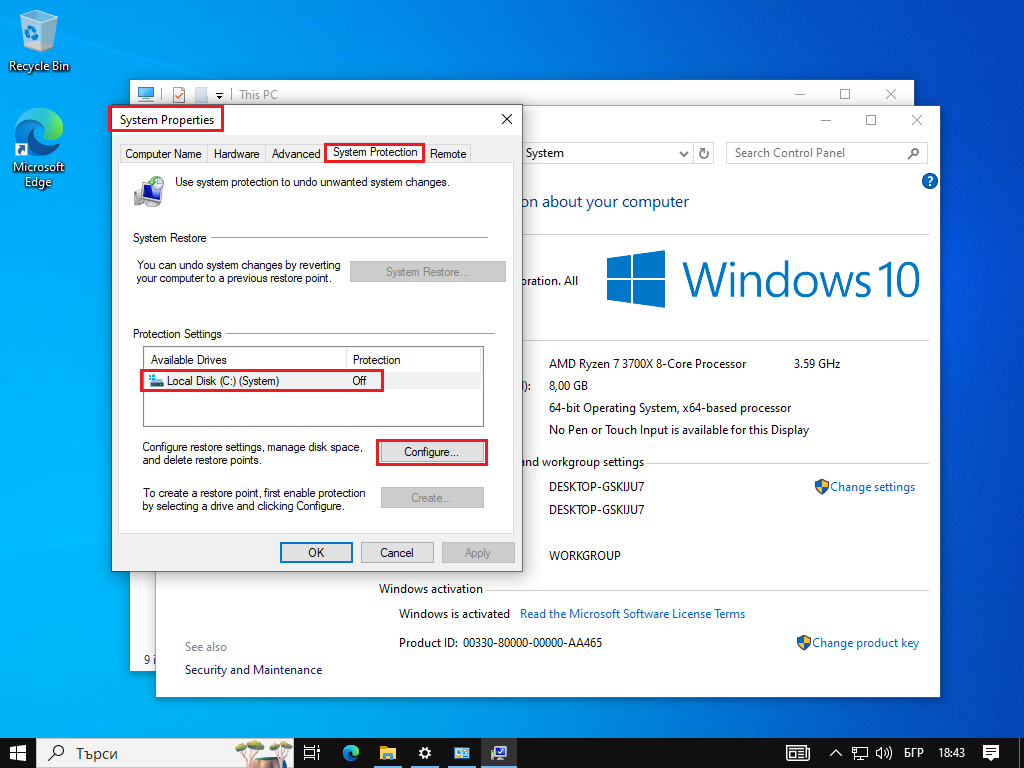Click the 18:43 taskbar clock
The height and width of the screenshot is (768, 1024).
(x=952, y=753)
